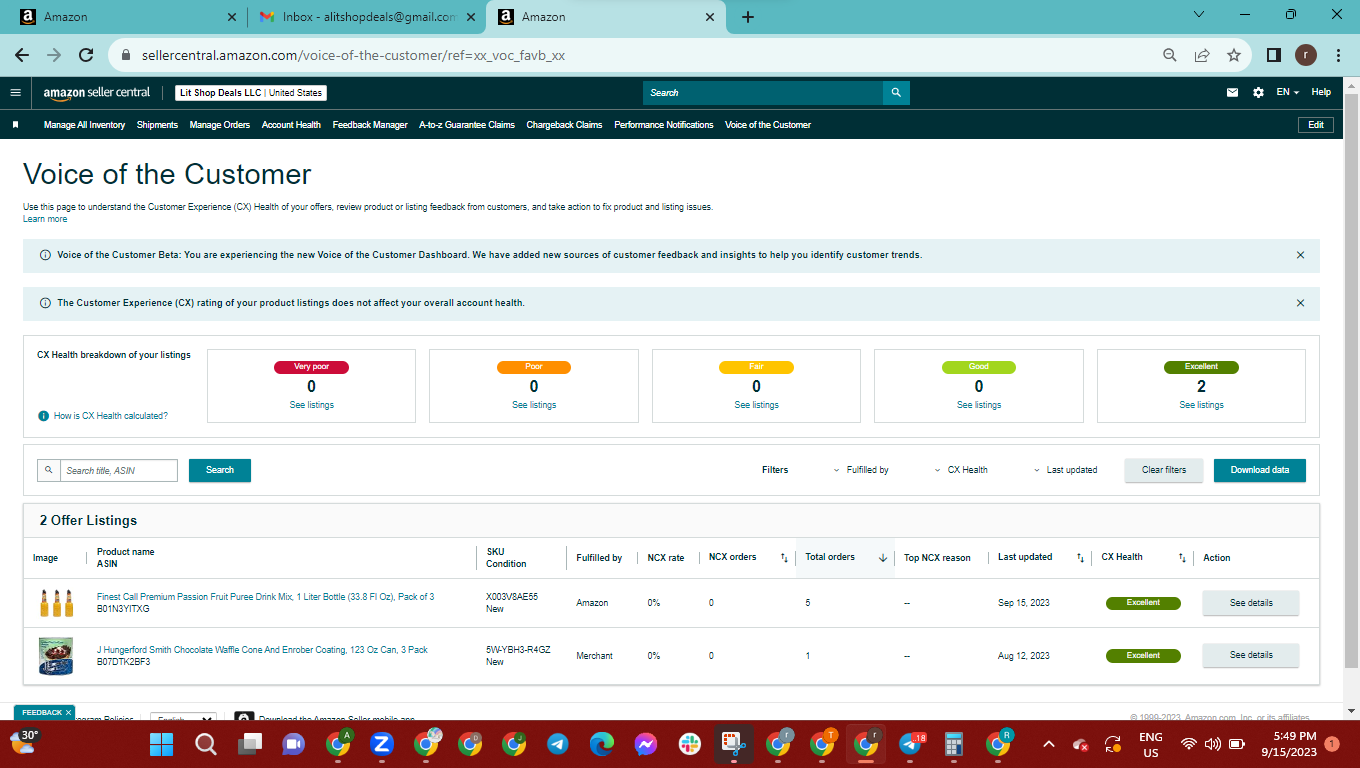The height and width of the screenshot is (768, 1360).
Task: Dismiss the CX rating account health banner
Action: 1300,303
